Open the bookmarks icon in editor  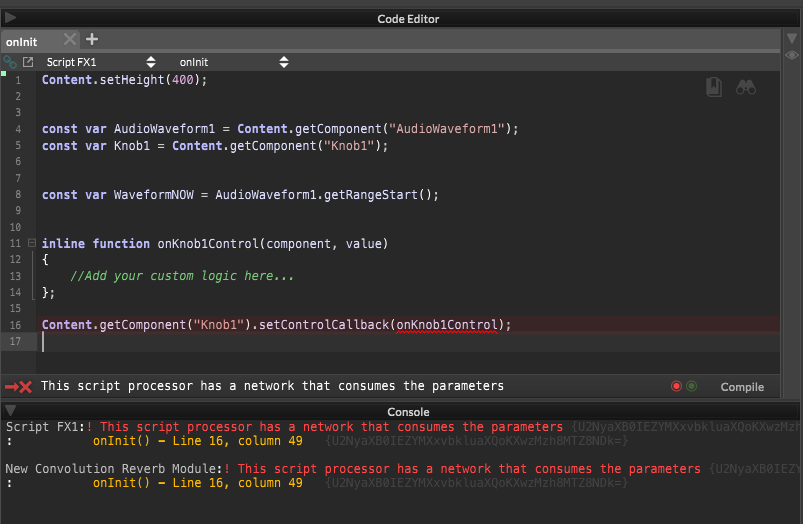(x=713, y=87)
